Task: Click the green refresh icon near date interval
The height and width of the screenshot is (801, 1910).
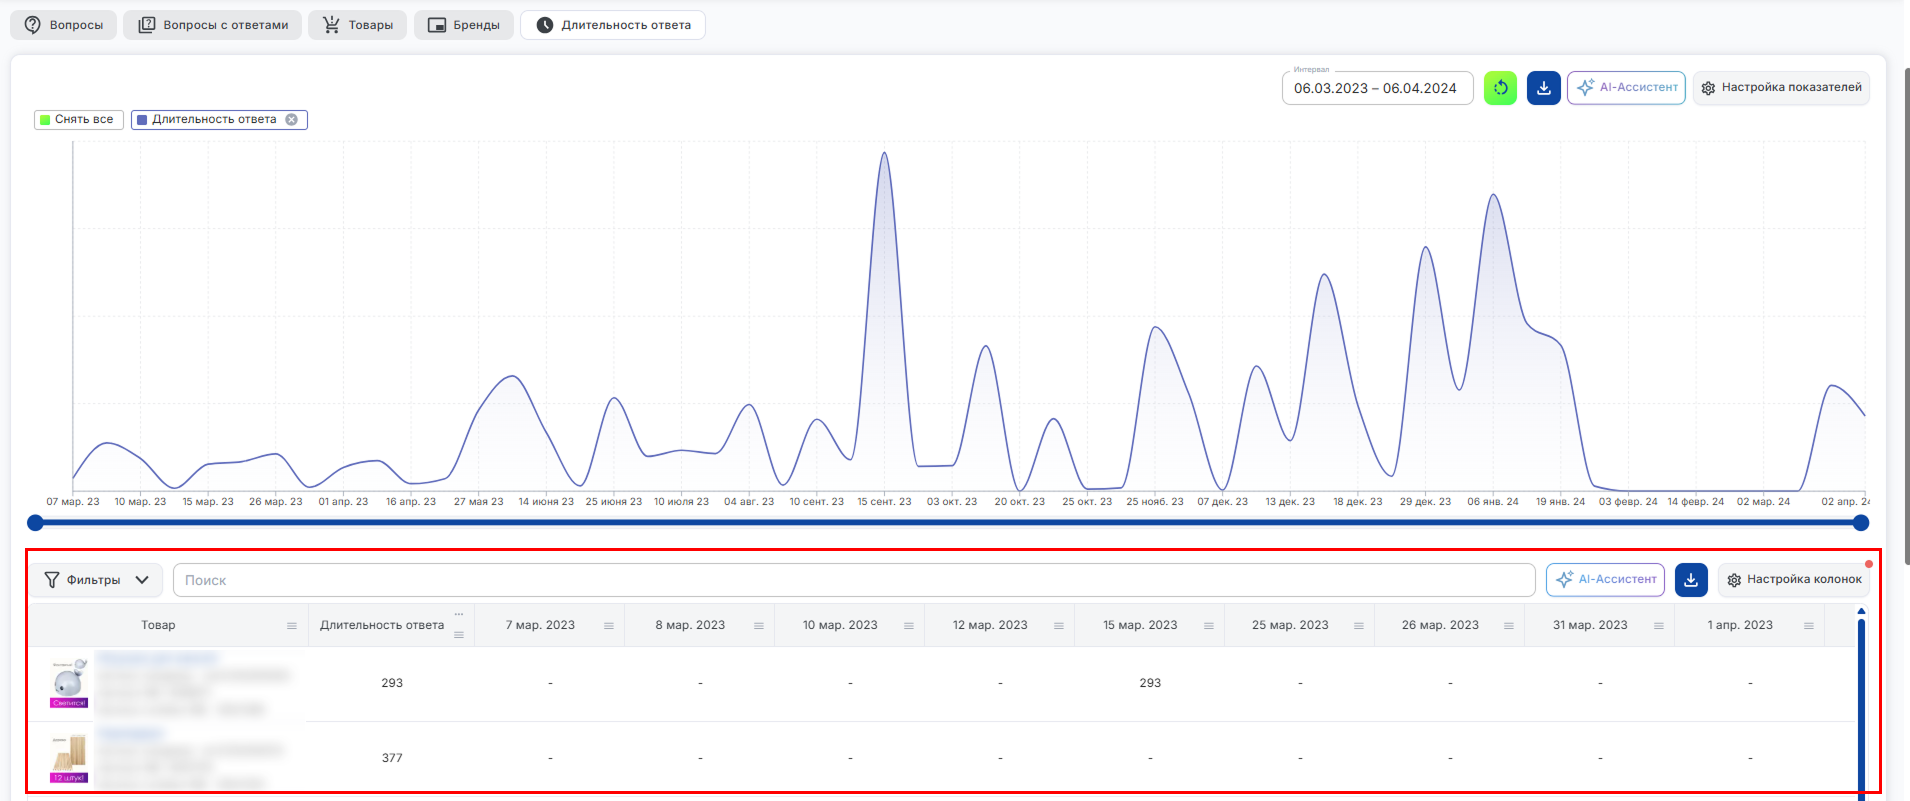Action: click(x=1500, y=88)
